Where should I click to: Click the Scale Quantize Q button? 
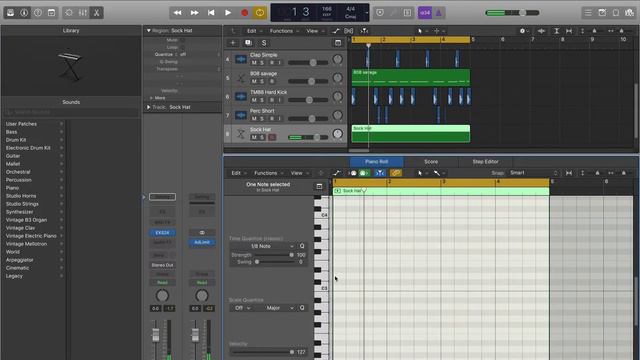pyautogui.click(x=302, y=308)
